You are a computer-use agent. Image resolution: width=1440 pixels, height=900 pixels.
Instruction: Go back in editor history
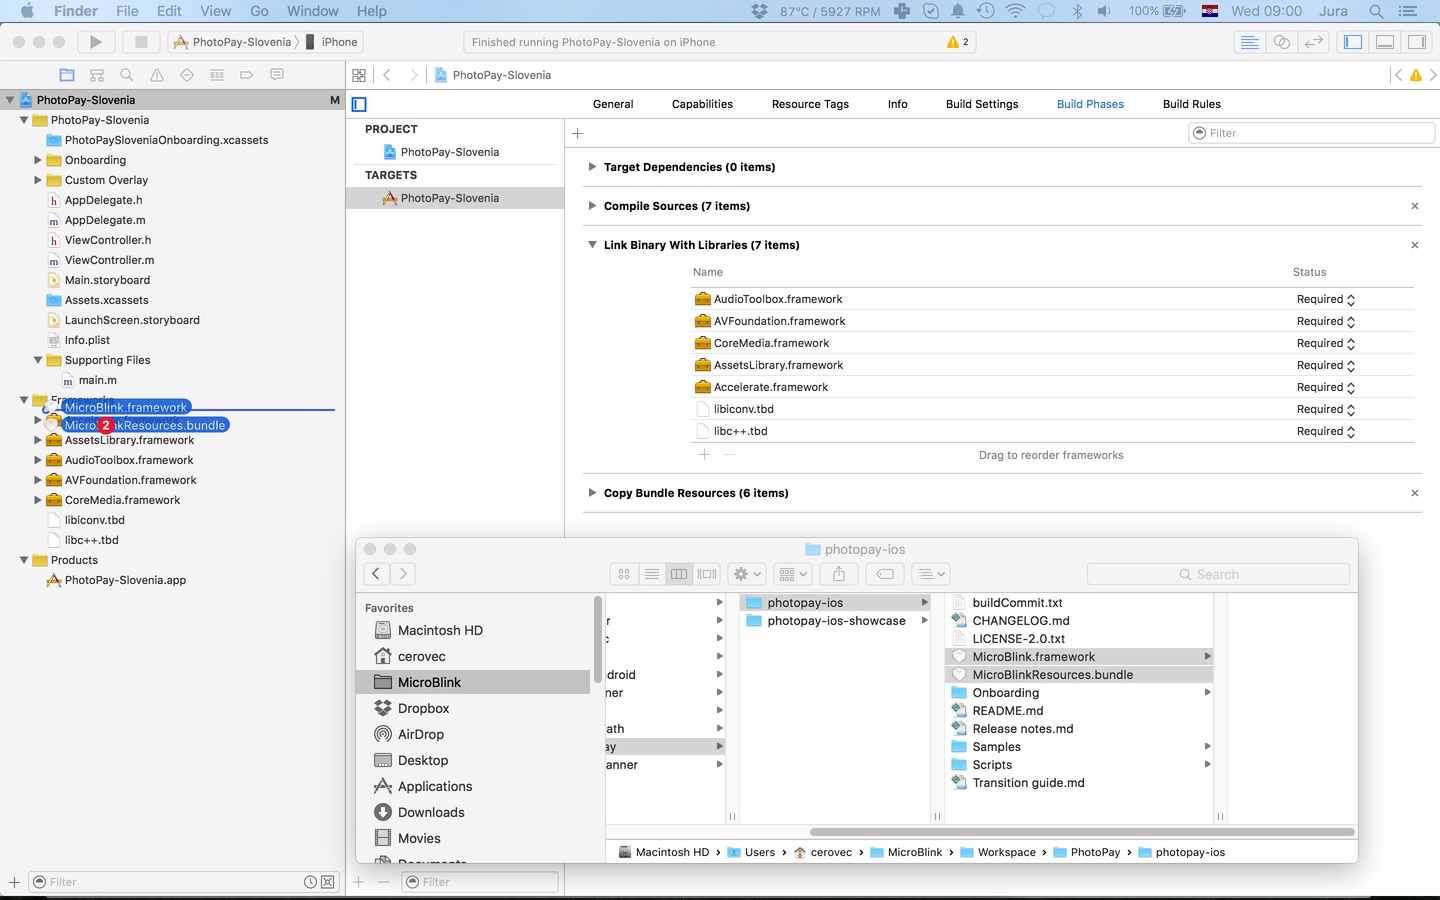[387, 75]
